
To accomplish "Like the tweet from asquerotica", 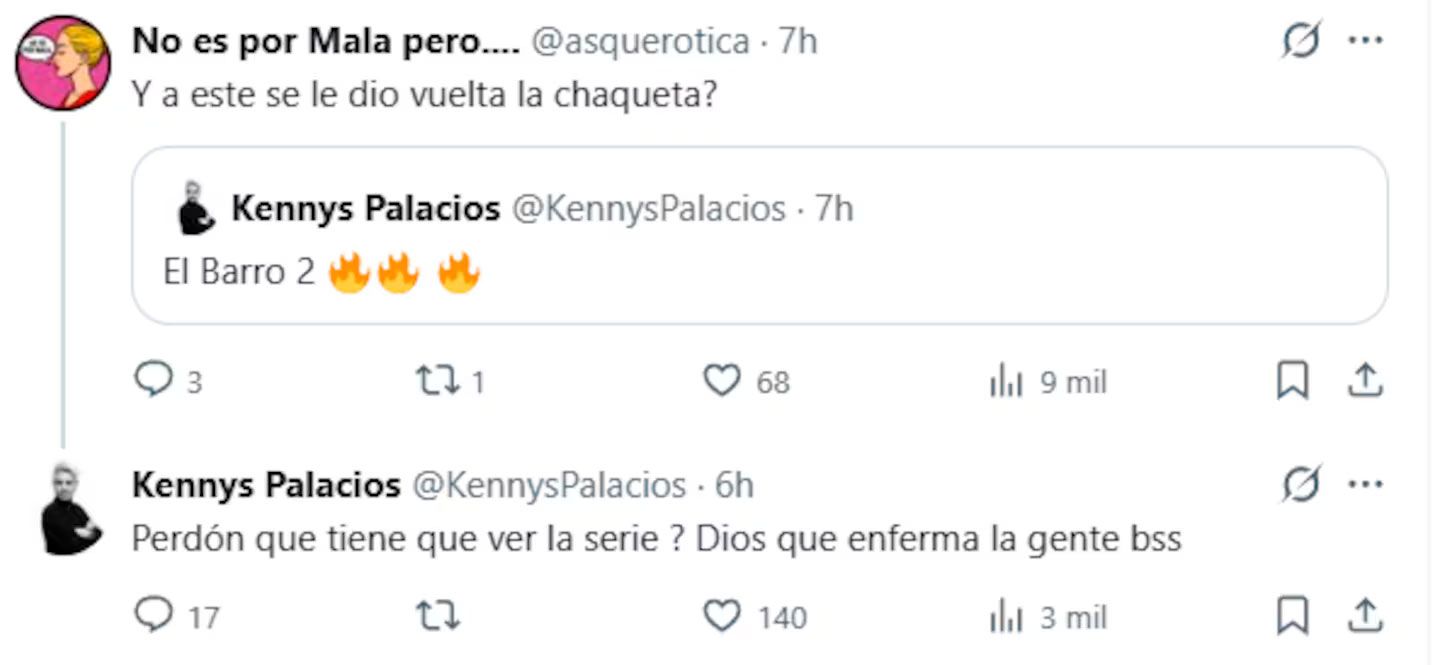I will 722,381.
